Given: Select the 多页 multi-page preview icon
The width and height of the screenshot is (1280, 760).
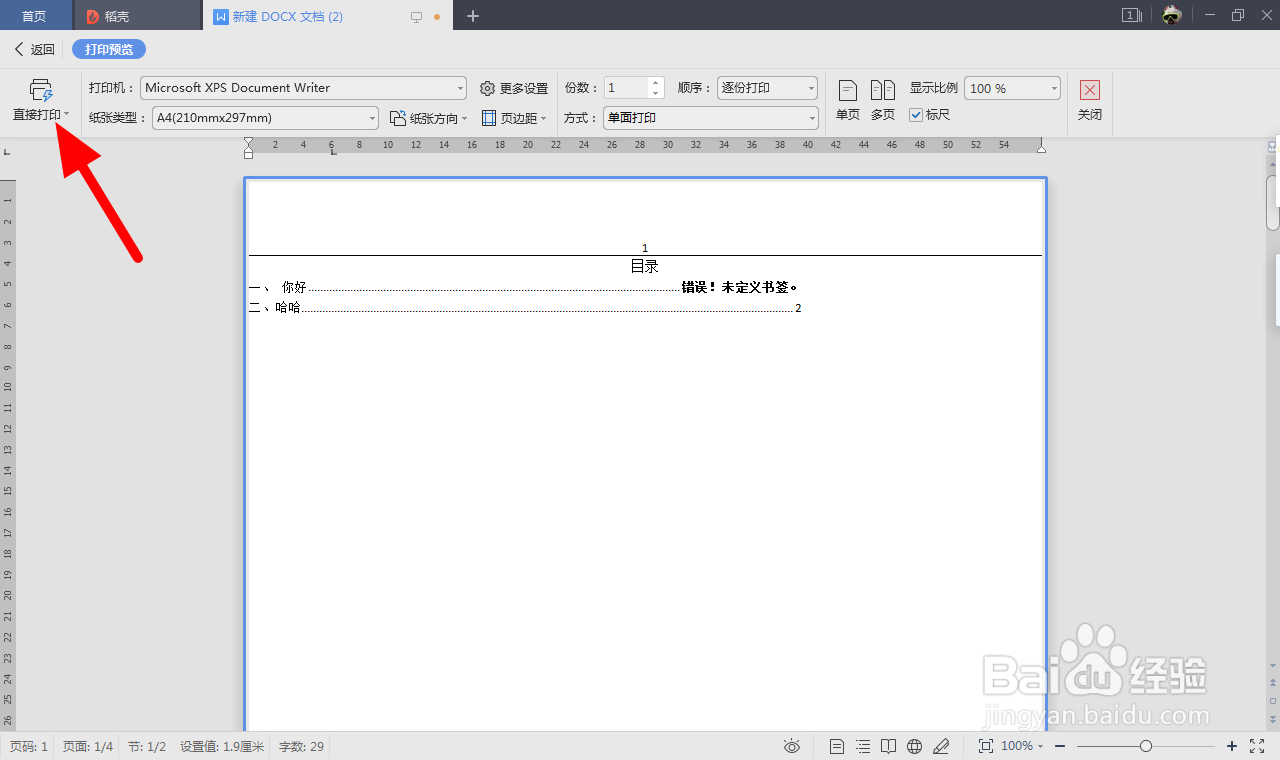Looking at the screenshot, I should [x=882, y=97].
